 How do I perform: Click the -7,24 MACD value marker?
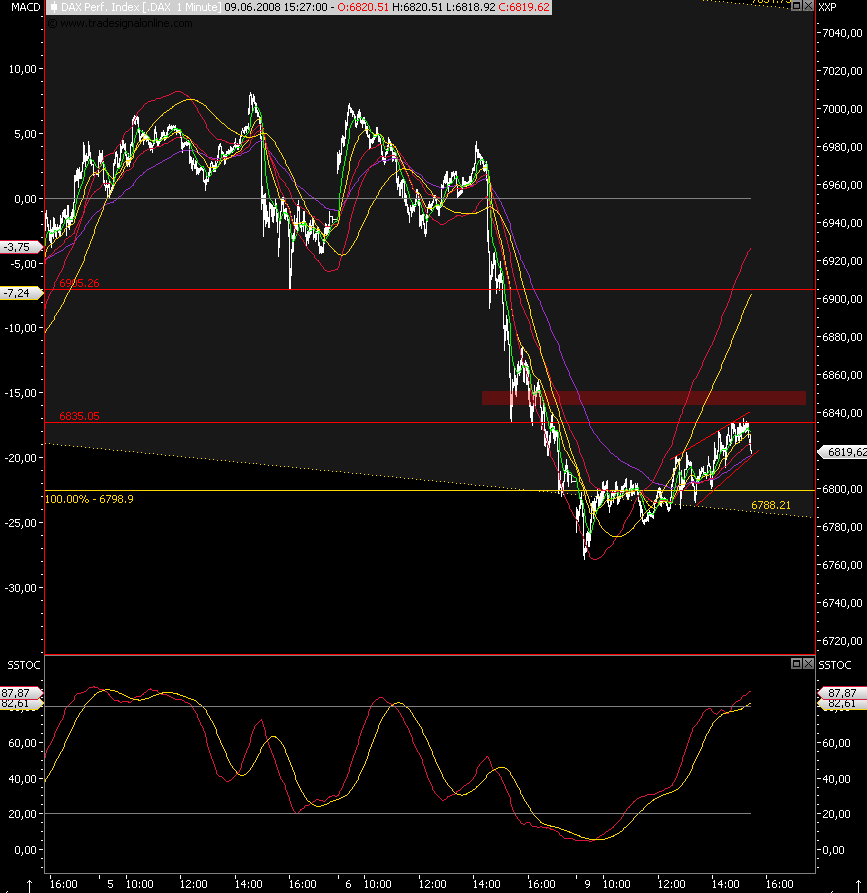click(21, 293)
